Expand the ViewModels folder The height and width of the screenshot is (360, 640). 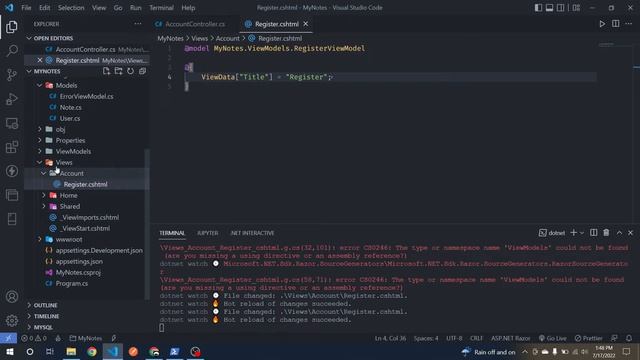[x=40, y=151]
